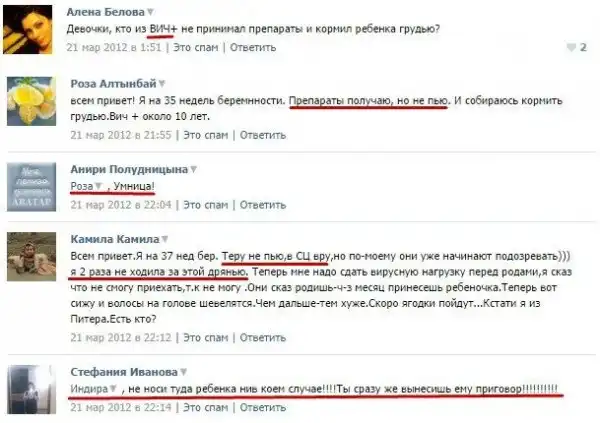
Task: Expand dropdown arrow next to Камила Камила
Action: click(x=165, y=239)
